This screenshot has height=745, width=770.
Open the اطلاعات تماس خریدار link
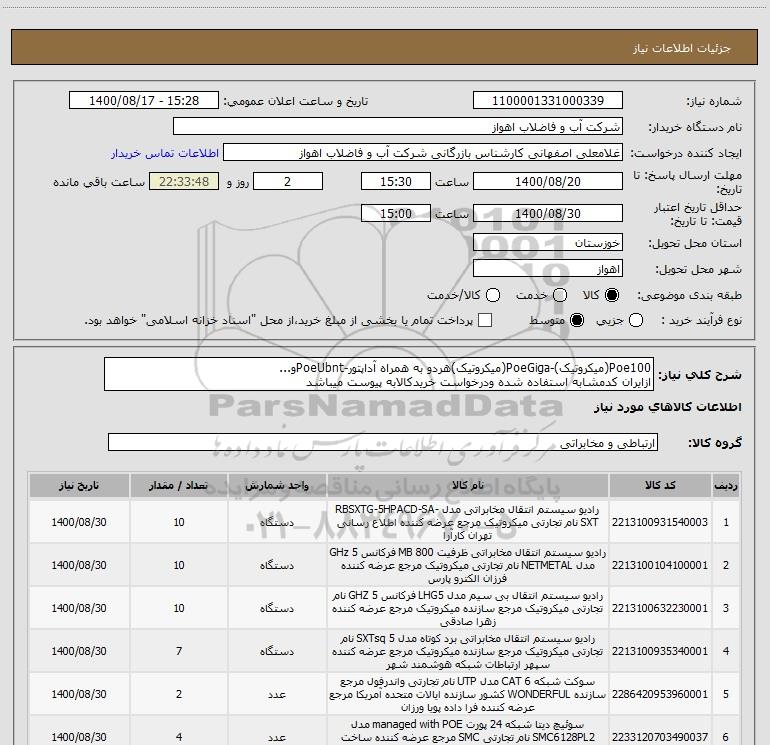pyautogui.click(x=165, y=153)
